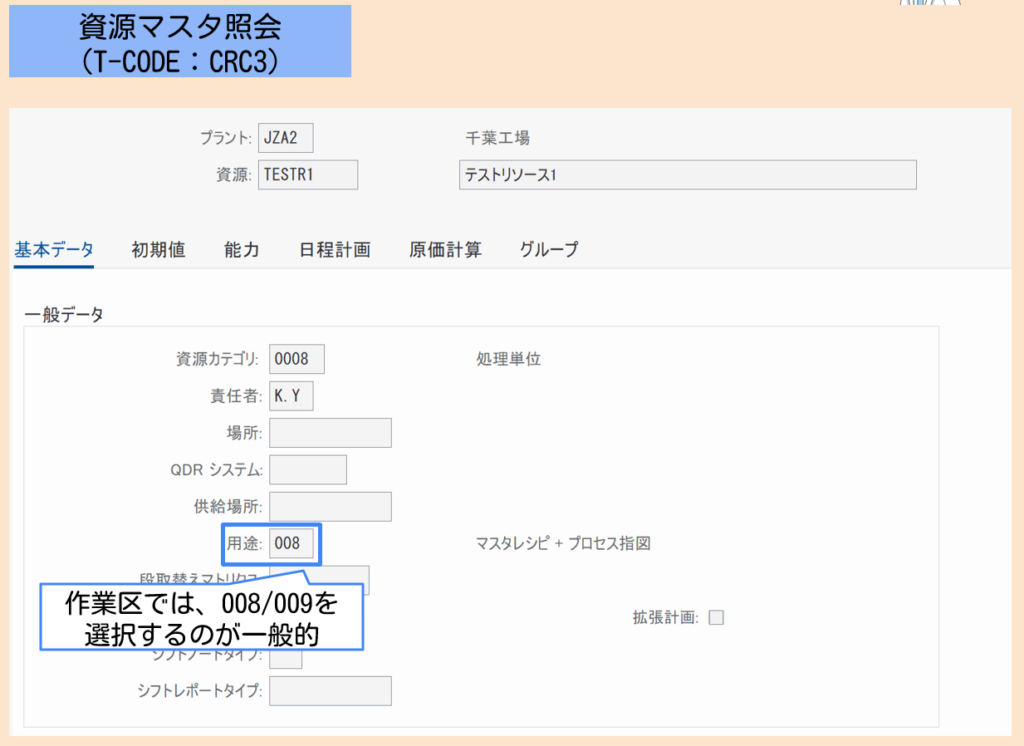Click the 責任者 field K.Y
Image resolution: width=1024 pixels, height=746 pixels.
(x=291, y=396)
